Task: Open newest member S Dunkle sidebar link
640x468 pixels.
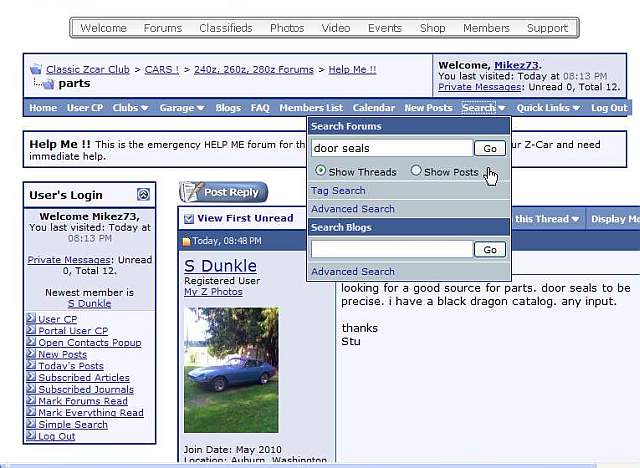Action: 89,304
